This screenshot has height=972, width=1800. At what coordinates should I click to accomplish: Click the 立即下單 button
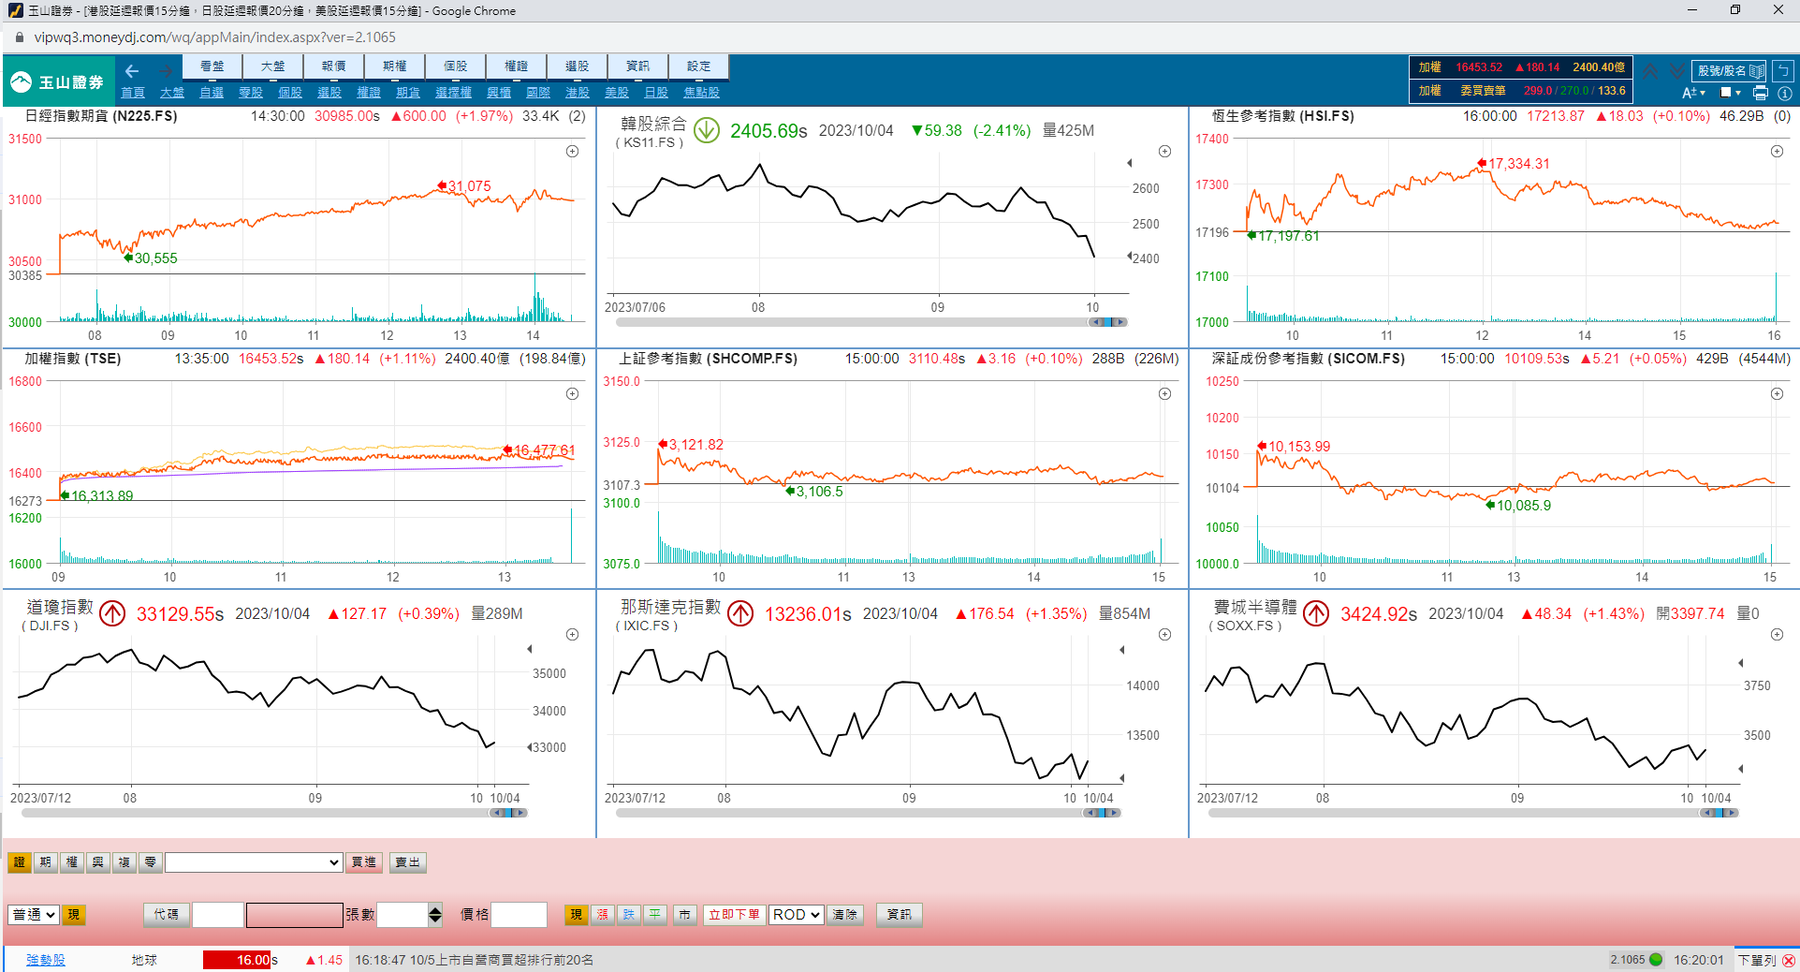[734, 914]
